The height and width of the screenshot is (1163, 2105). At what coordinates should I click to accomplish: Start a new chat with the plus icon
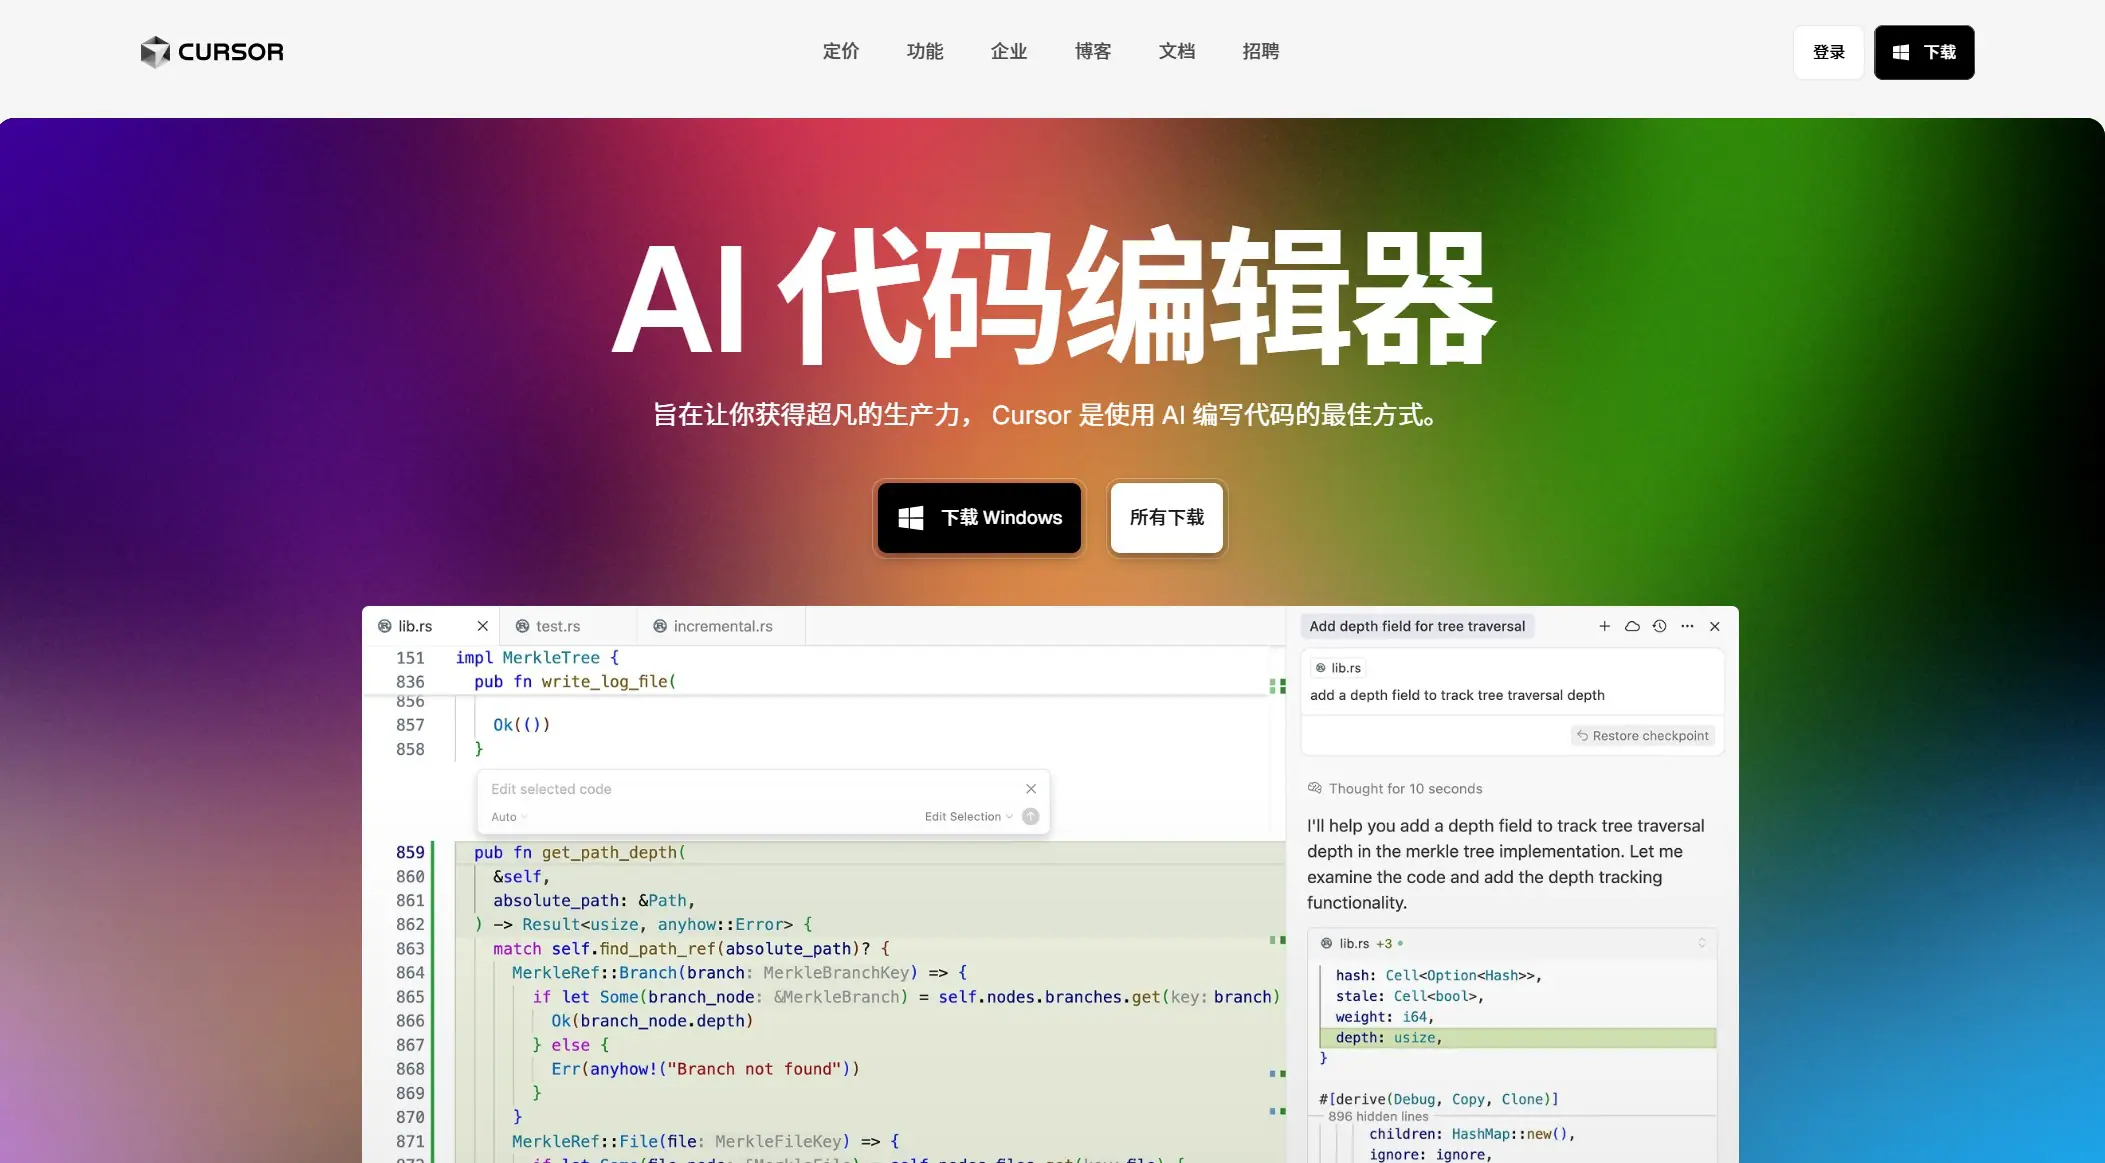[x=1605, y=626]
